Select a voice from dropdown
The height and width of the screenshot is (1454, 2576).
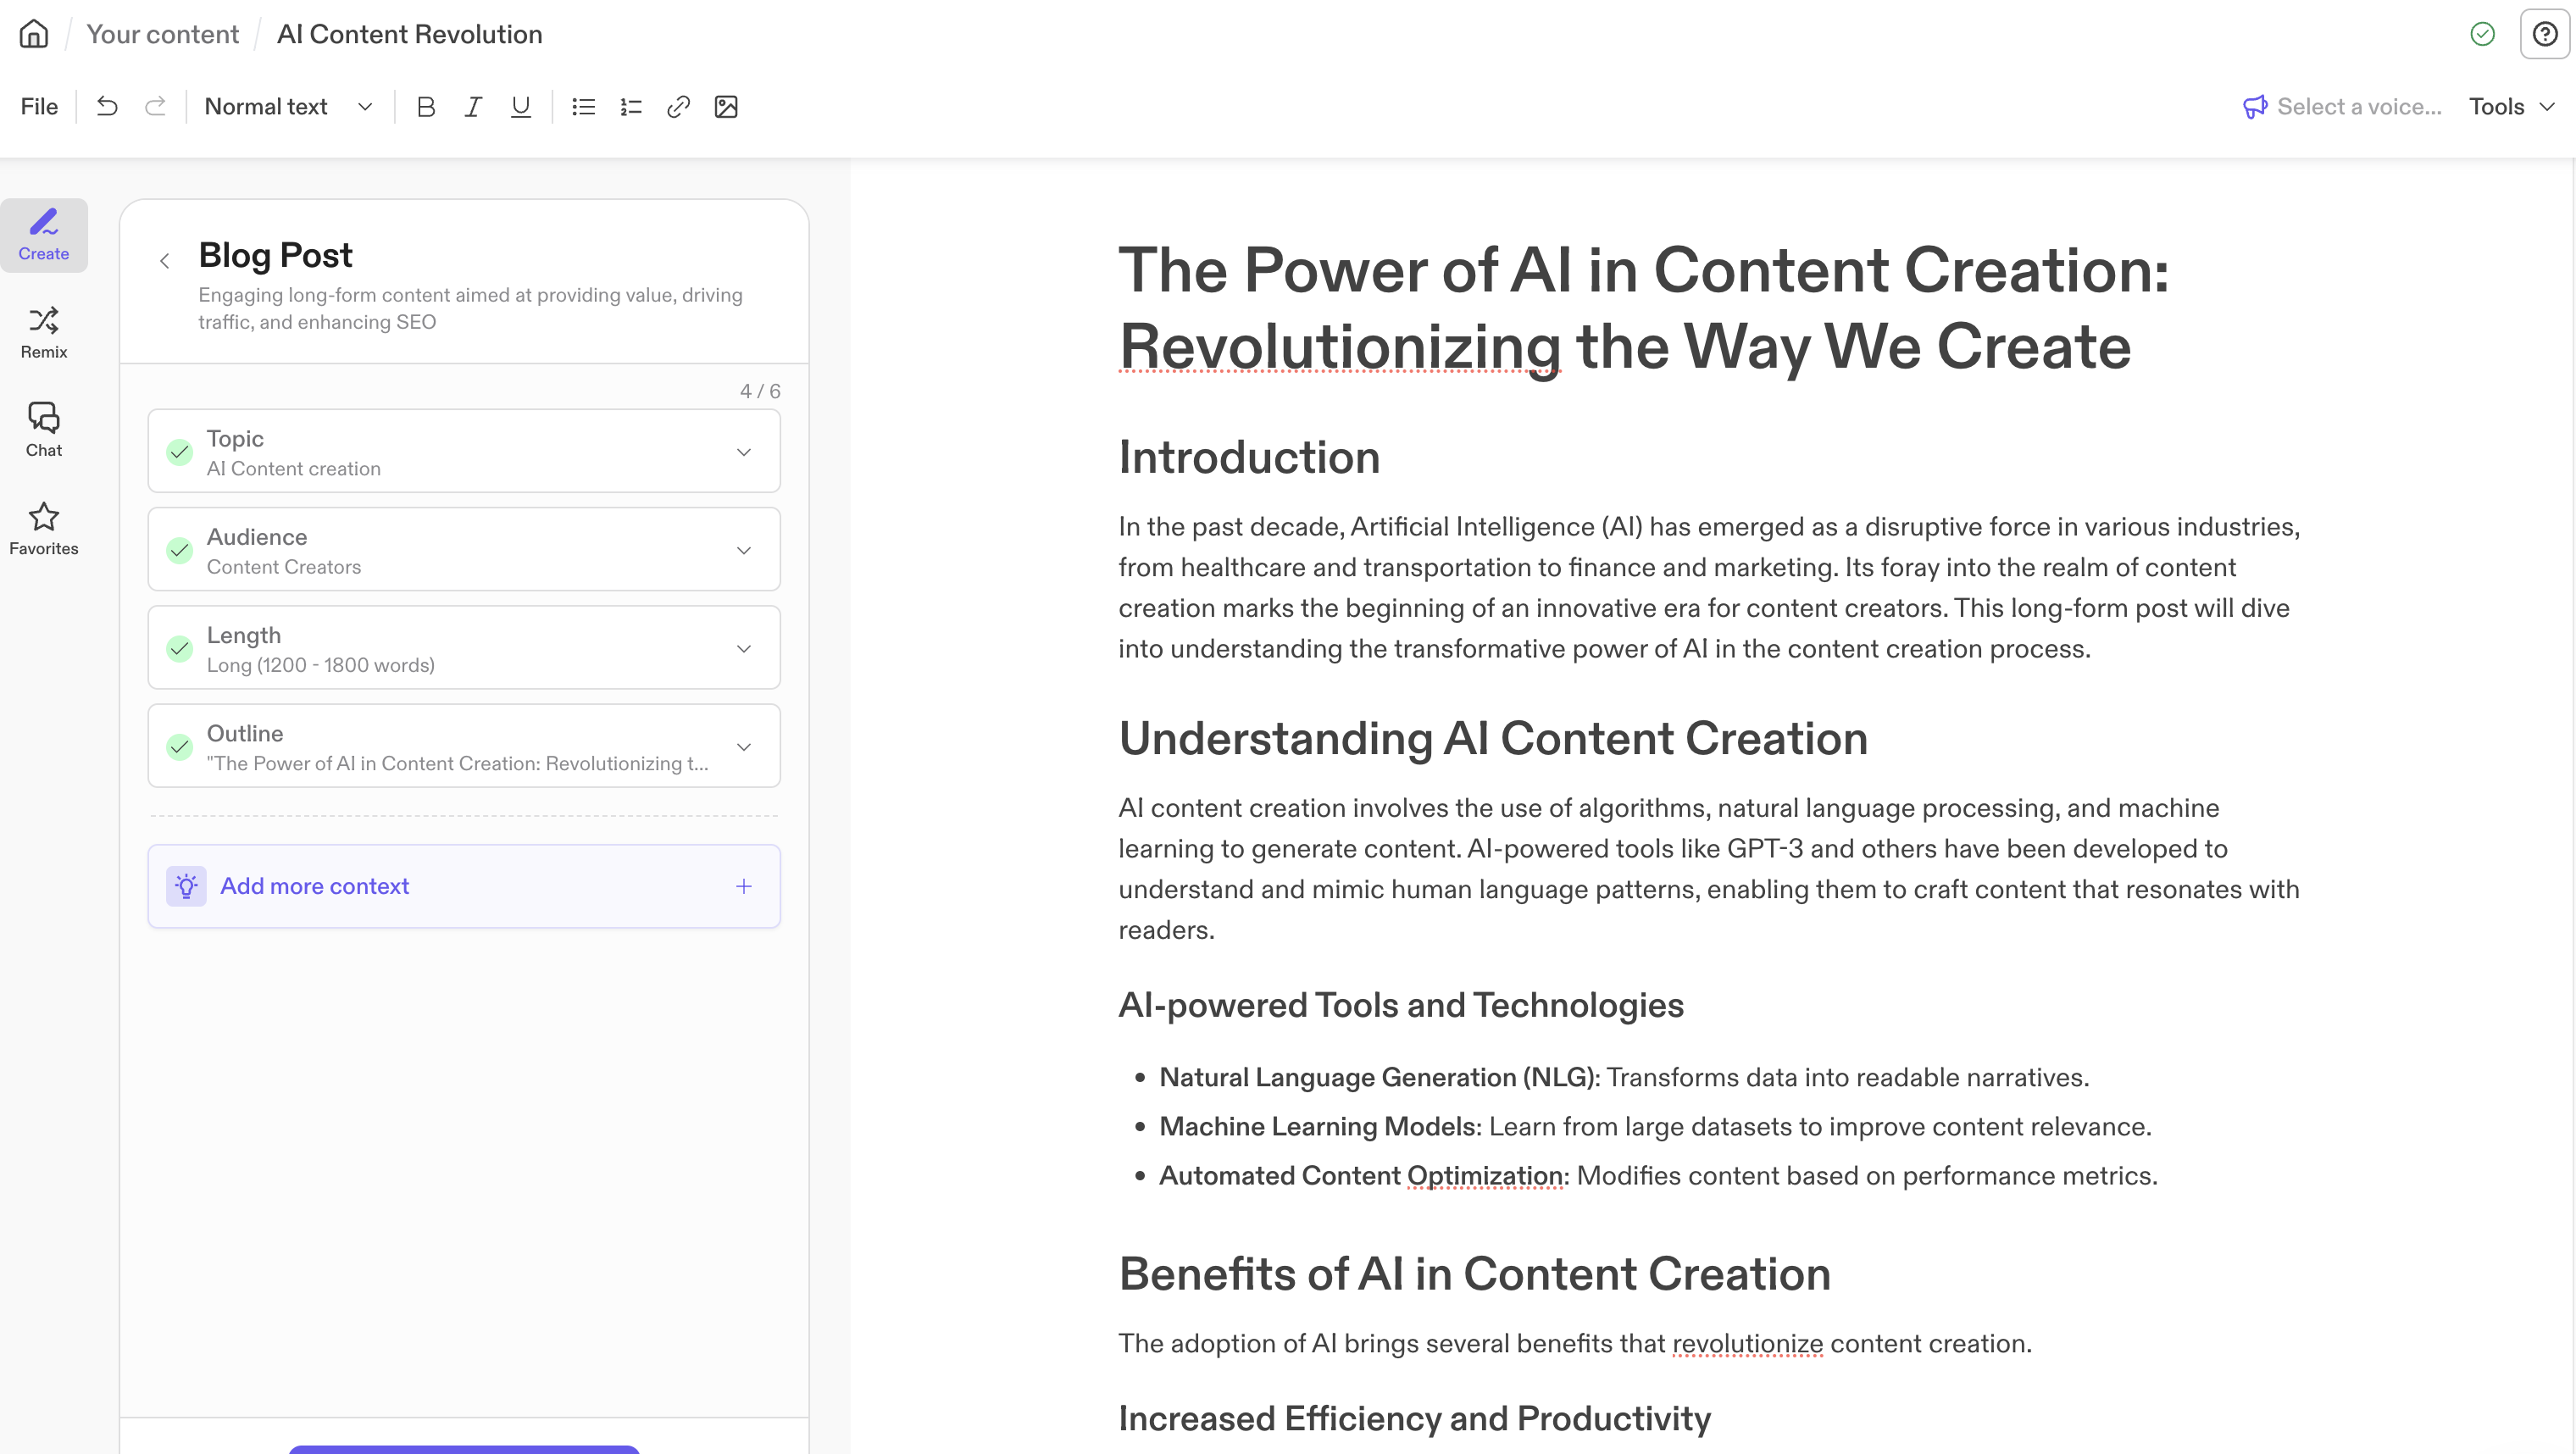pos(2340,106)
